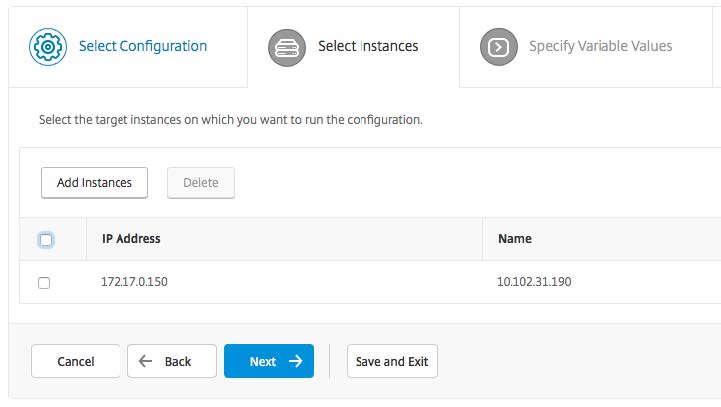Click the Add Instances button
The height and width of the screenshot is (407, 721).
[x=94, y=183]
